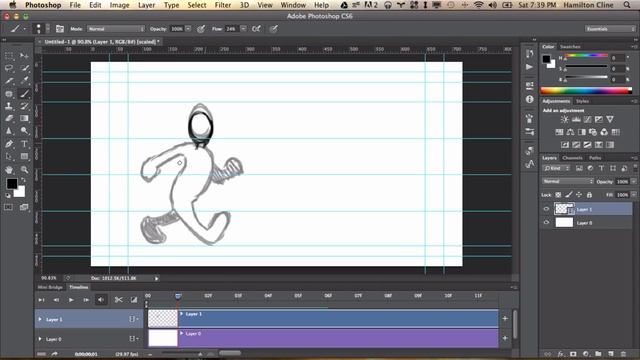The width and height of the screenshot is (640, 360).
Task: Open Spotlight search in menu bar
Action: click(627, 5)
